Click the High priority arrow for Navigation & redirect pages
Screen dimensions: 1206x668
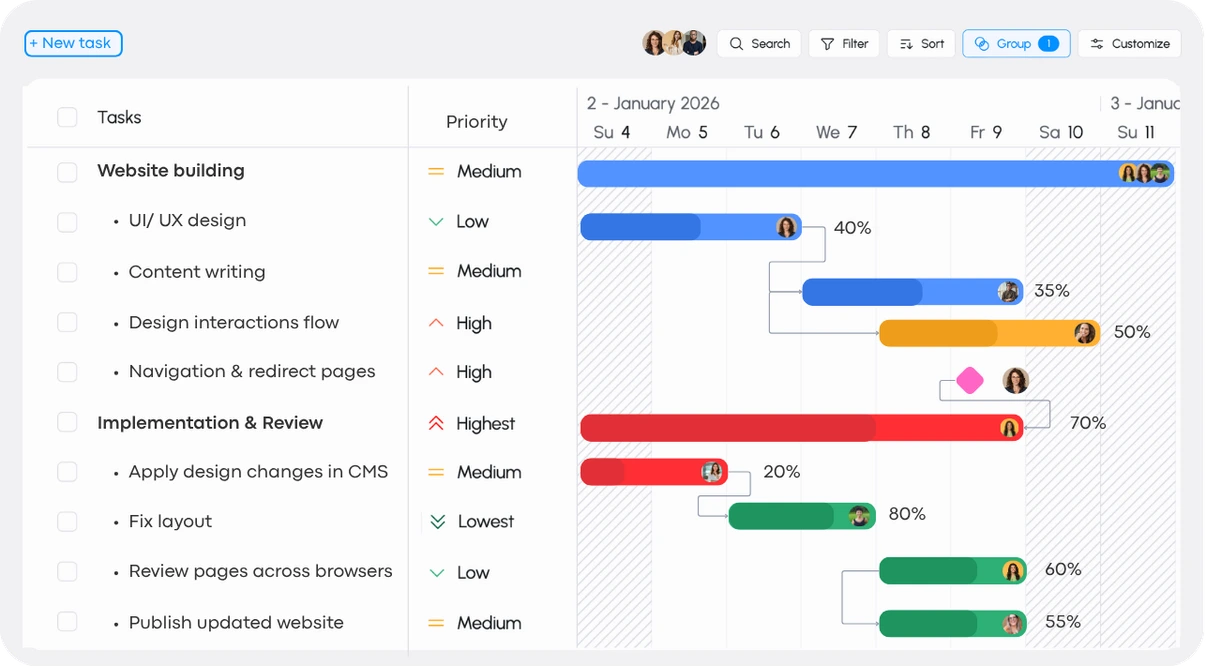[436, 372]
